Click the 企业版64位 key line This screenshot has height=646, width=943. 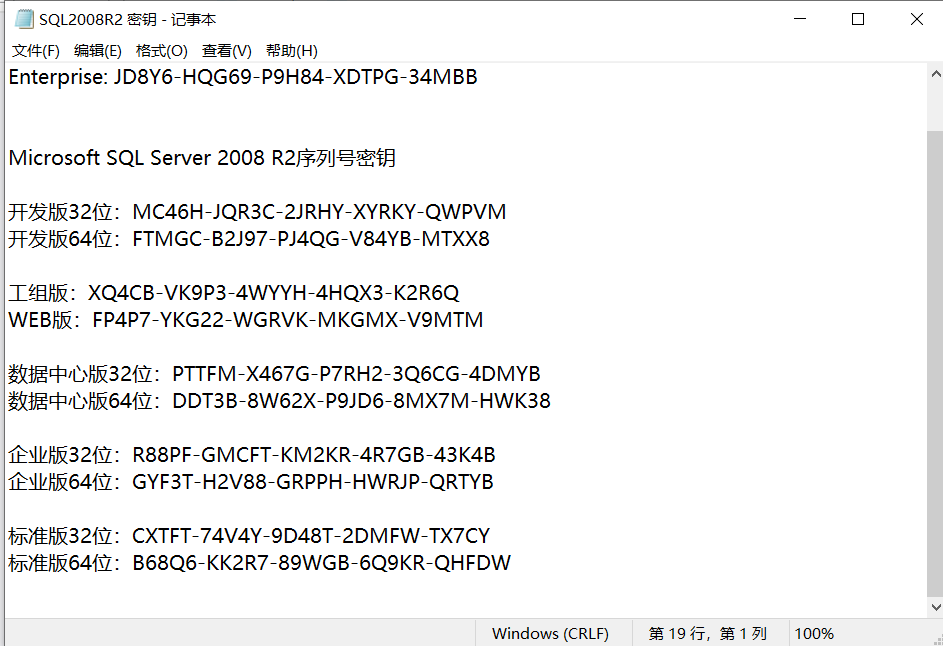(x=251, y=482)
